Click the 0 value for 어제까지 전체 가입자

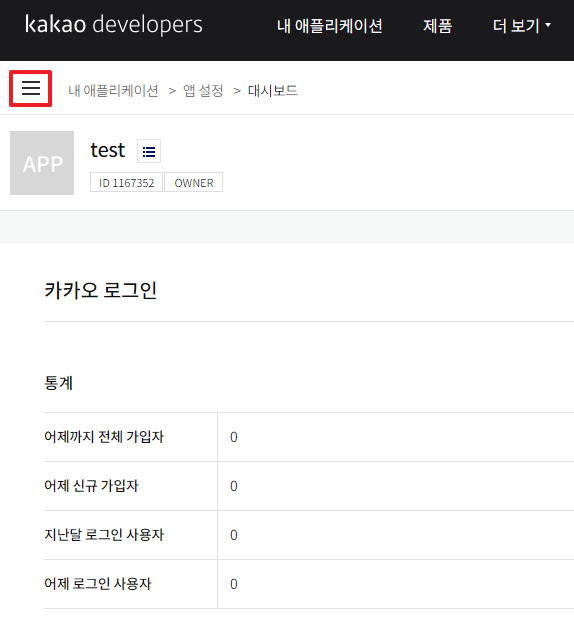[234, 437]
